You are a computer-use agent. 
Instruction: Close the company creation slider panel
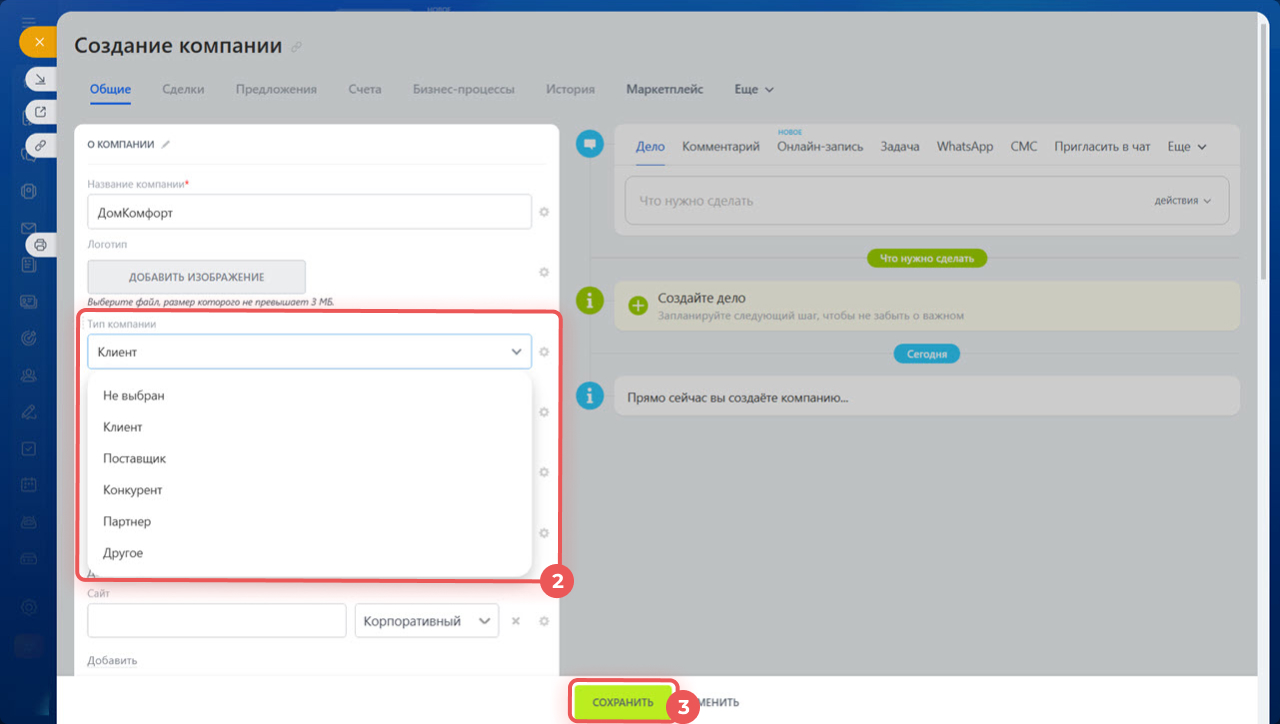38,42
